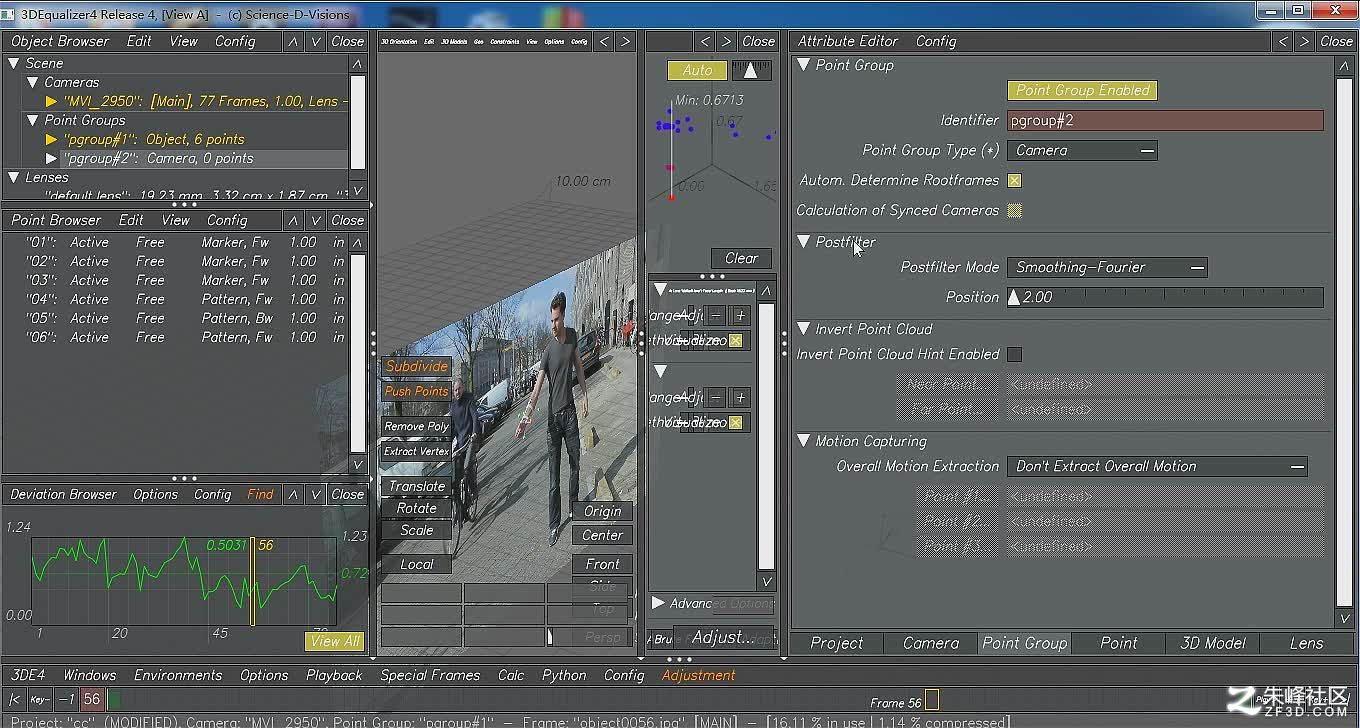Image resolution: width=1360 pixels, height=728 pixels.
Task: Click the Remove Poly button
Action: [x=417, y=426]
